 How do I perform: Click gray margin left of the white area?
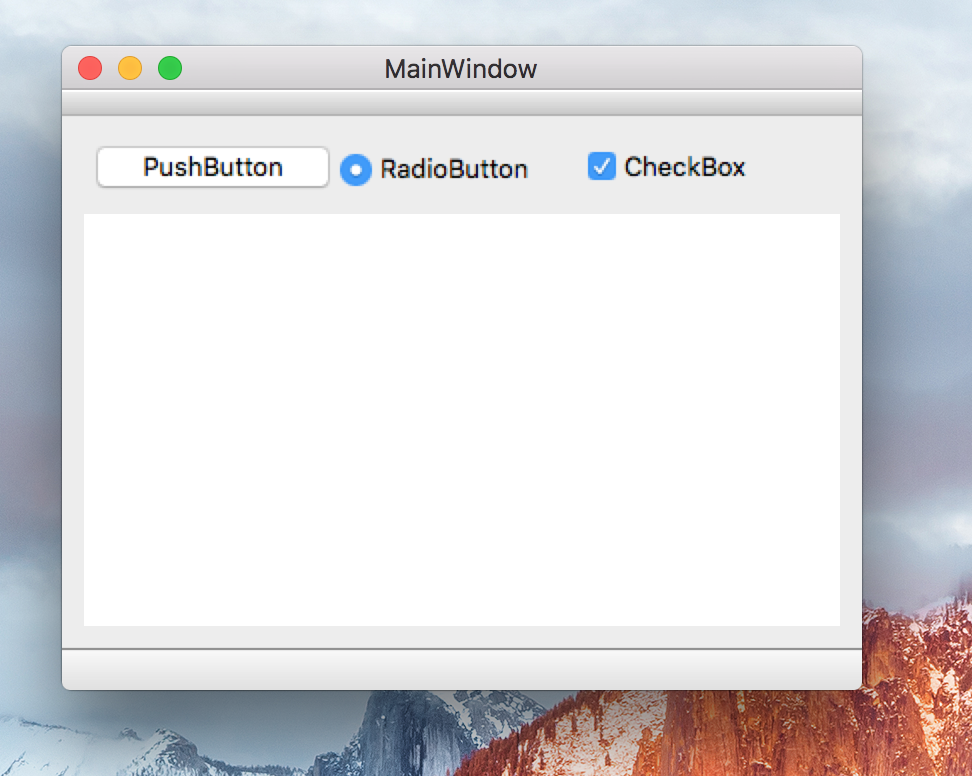[x=73, y=420]
